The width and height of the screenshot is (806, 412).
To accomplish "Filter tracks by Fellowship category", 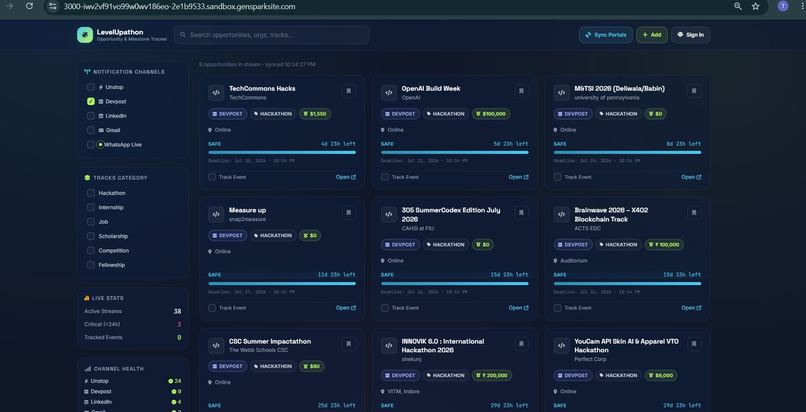I will (x=90, y=265).
